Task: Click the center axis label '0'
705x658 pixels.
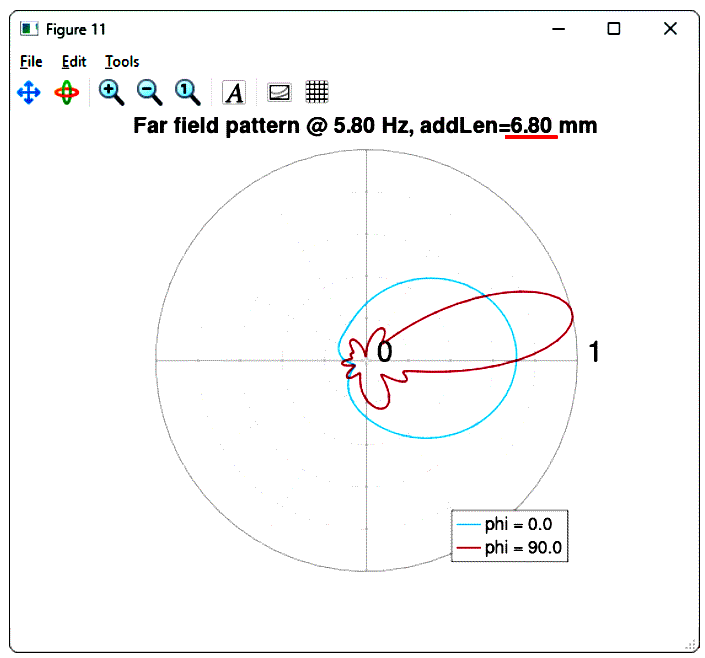Action: (x=384, y=351)
